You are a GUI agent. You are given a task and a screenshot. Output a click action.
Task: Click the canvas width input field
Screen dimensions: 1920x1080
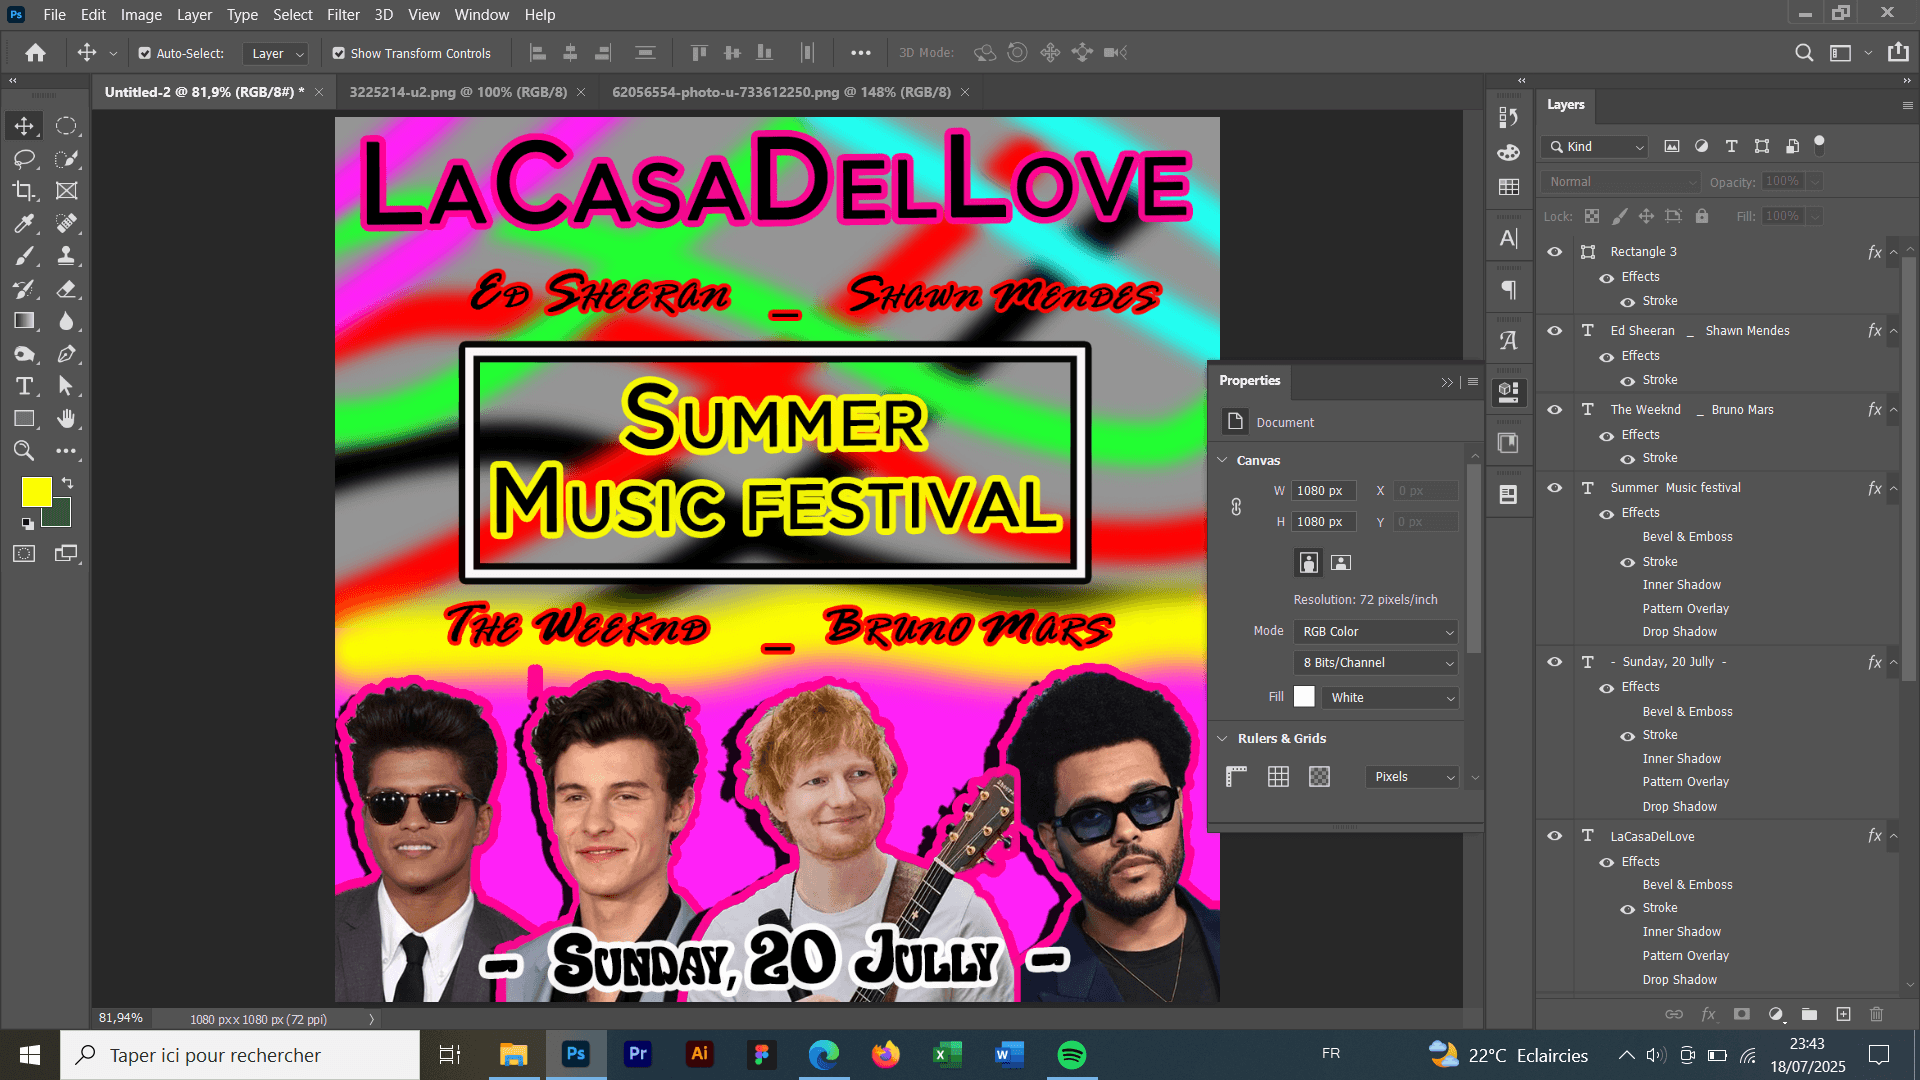(1322, 491)
